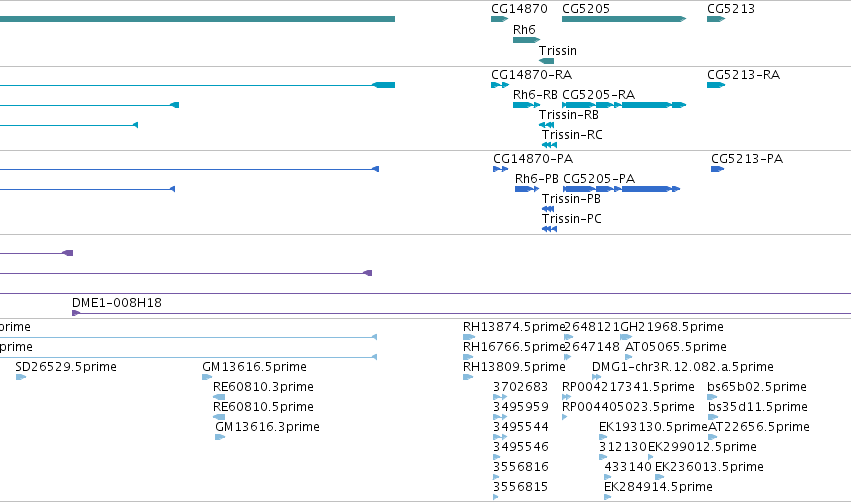Select EST EK193130.5prime
This screenshot has height=502, width=851.
tap(653, 428)
